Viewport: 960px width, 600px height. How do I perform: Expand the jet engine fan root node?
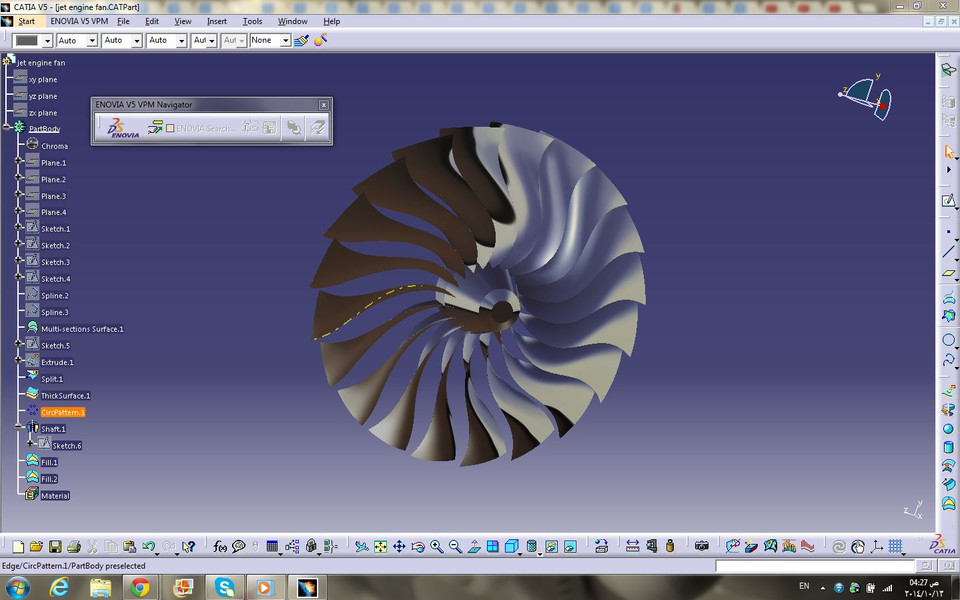[x=6, y=61]
